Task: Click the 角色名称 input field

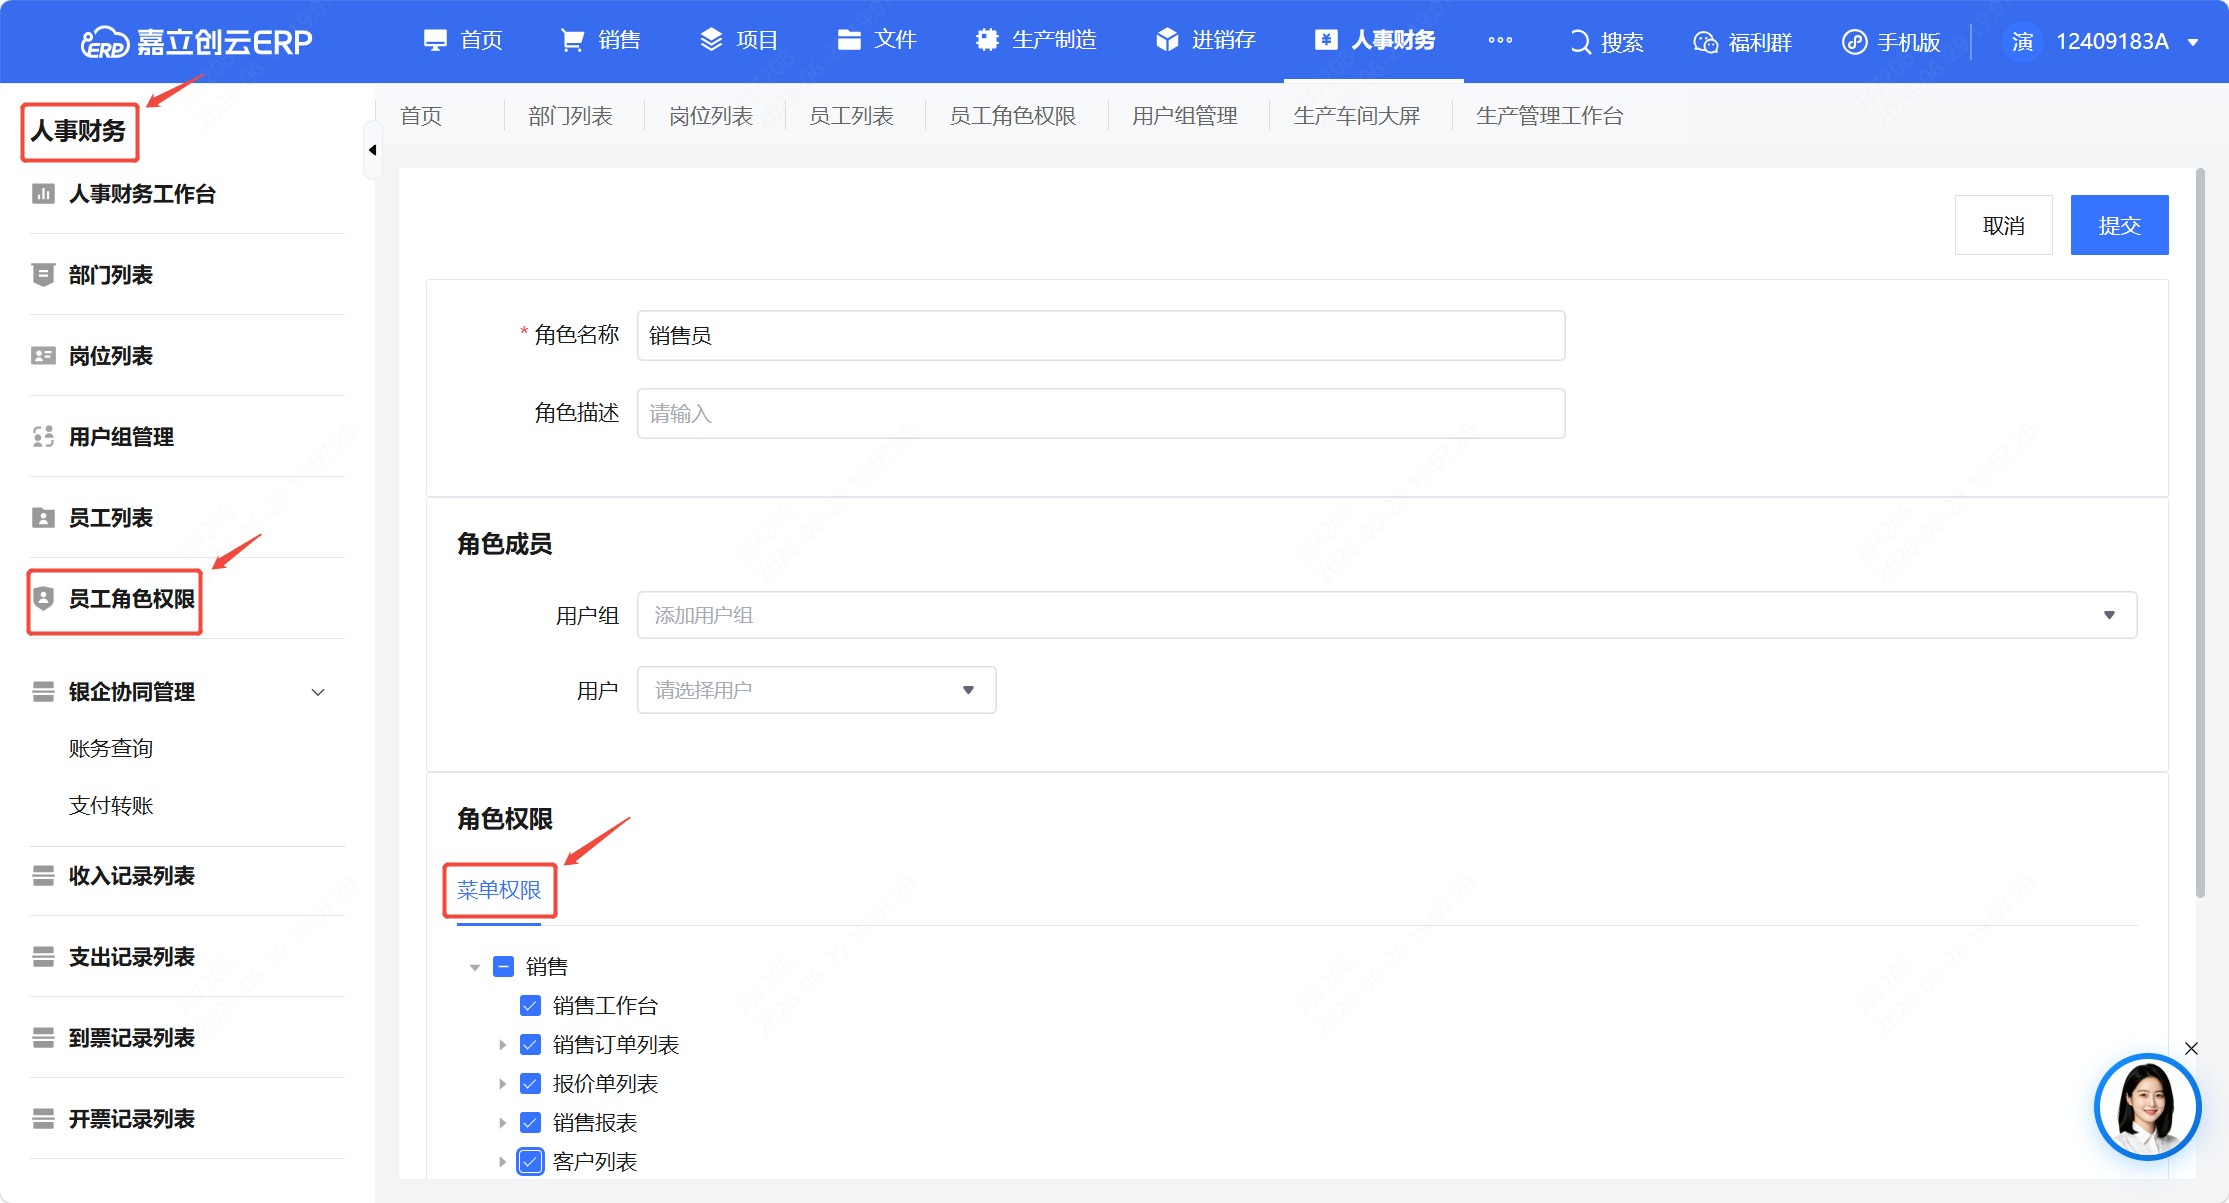Action: click(1101, 335)
